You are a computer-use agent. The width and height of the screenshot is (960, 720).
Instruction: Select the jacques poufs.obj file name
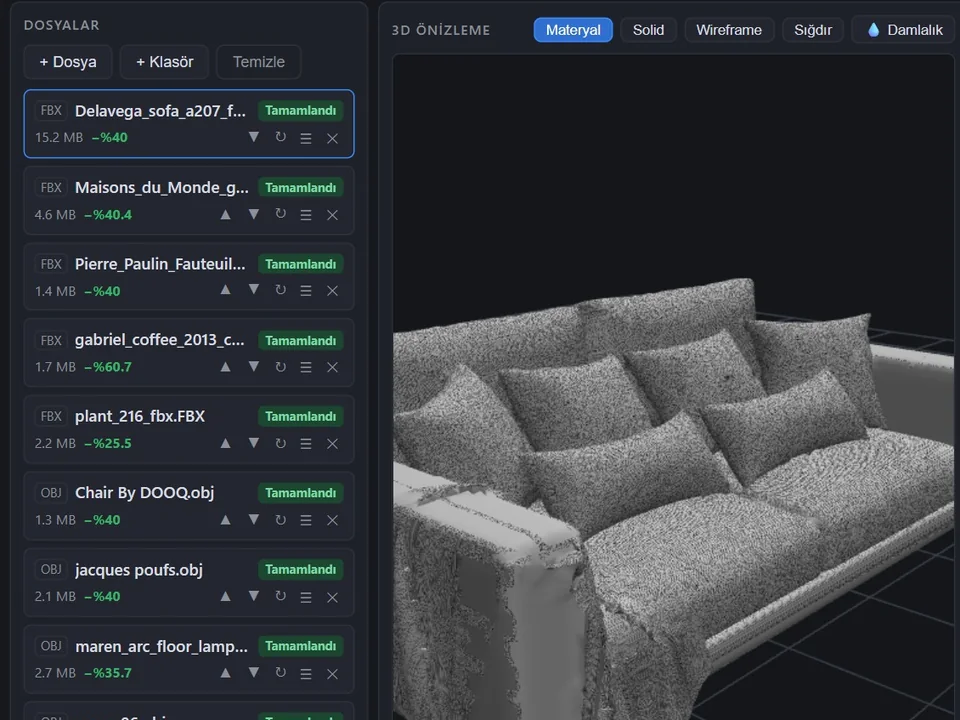click(139, 570)
